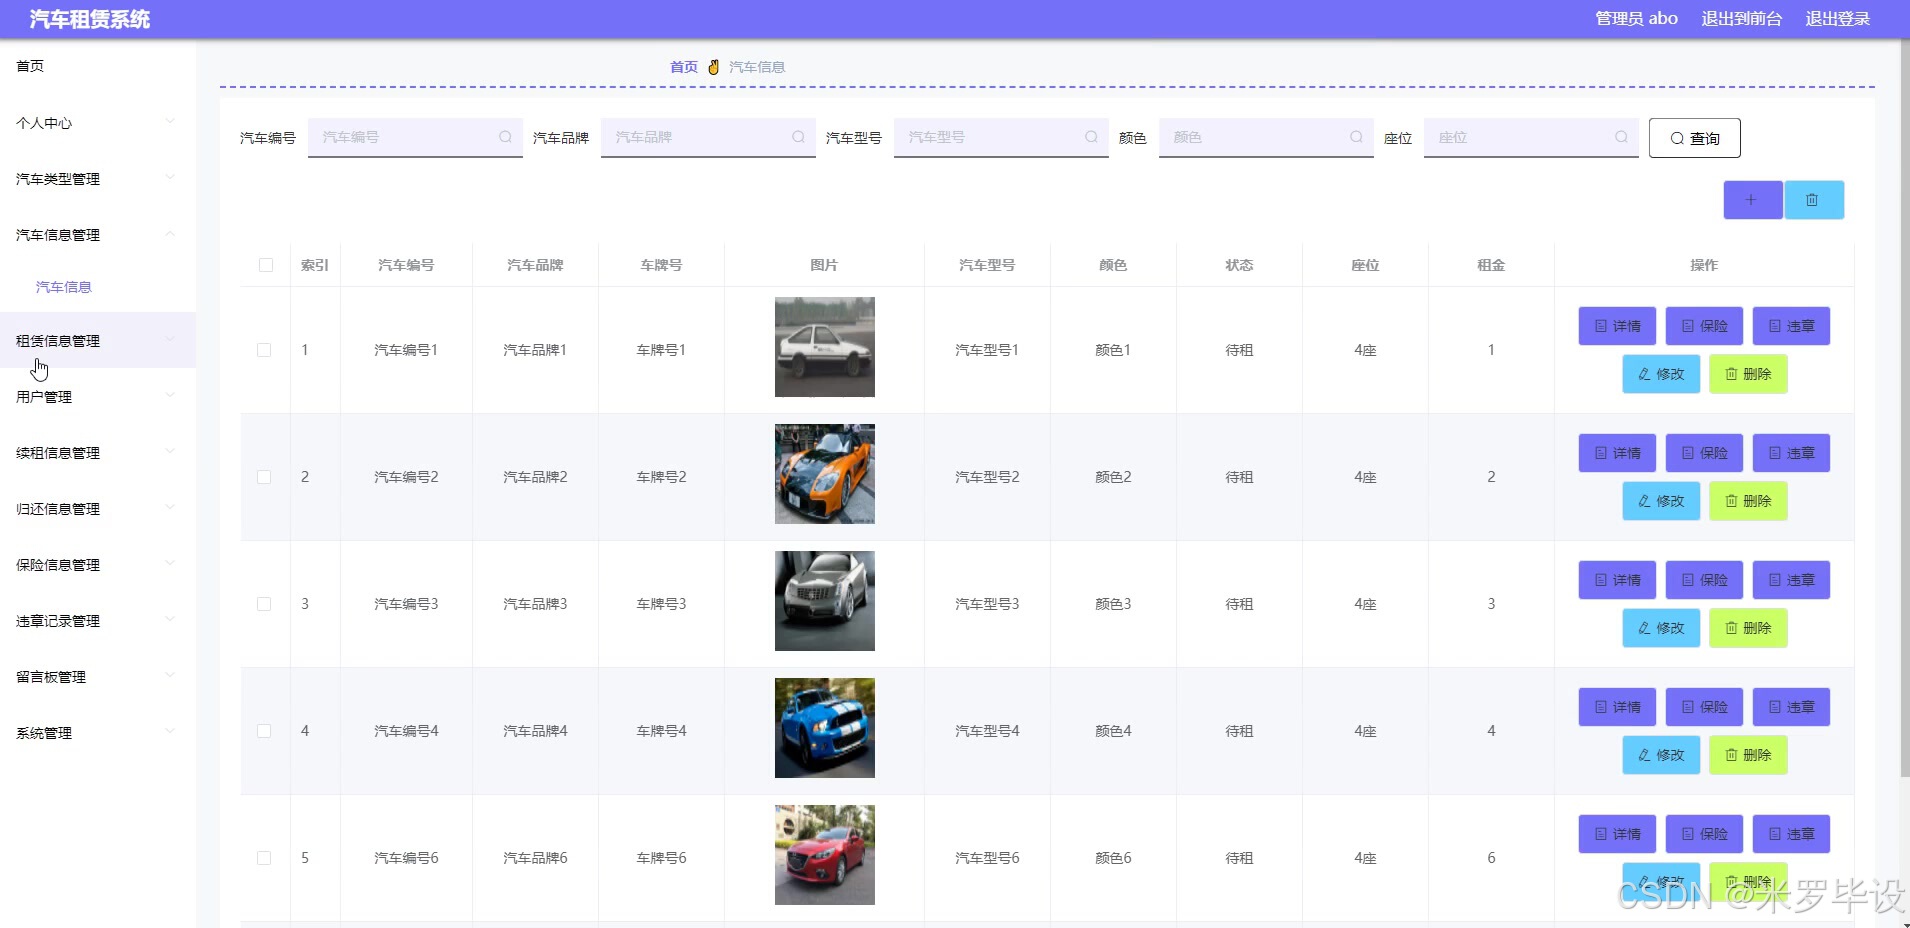
Task: Open blue car image of 汽车编号4
Action: [825, 728]
